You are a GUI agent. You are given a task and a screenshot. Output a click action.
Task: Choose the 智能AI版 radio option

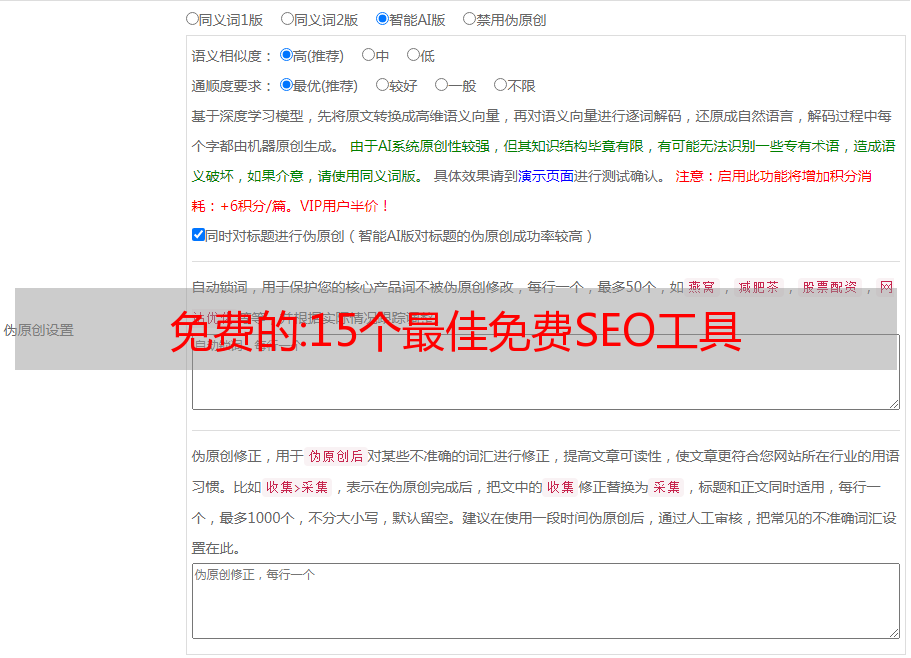click(x=382, y=19)
